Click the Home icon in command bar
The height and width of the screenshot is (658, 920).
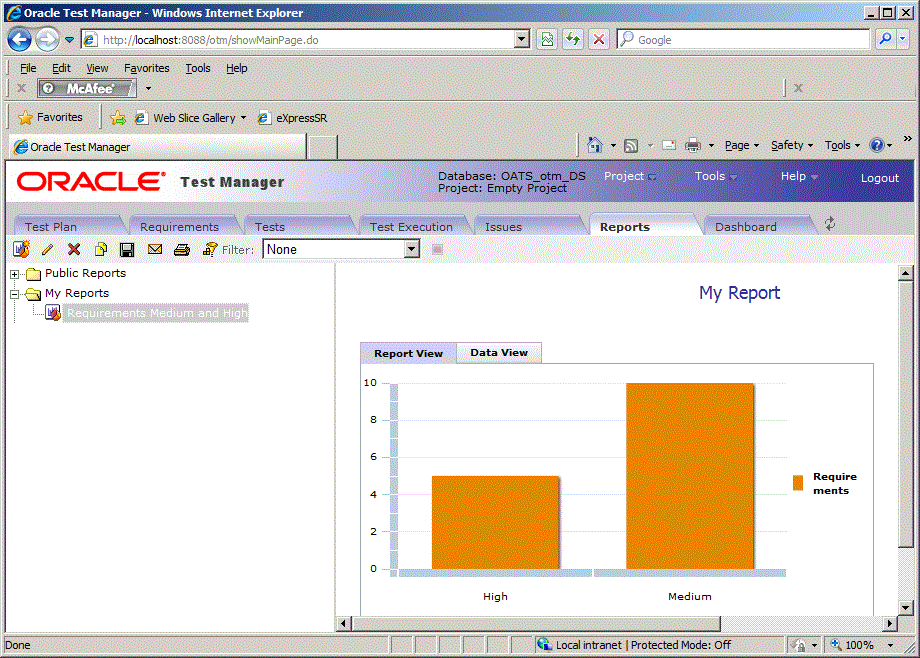594,145
